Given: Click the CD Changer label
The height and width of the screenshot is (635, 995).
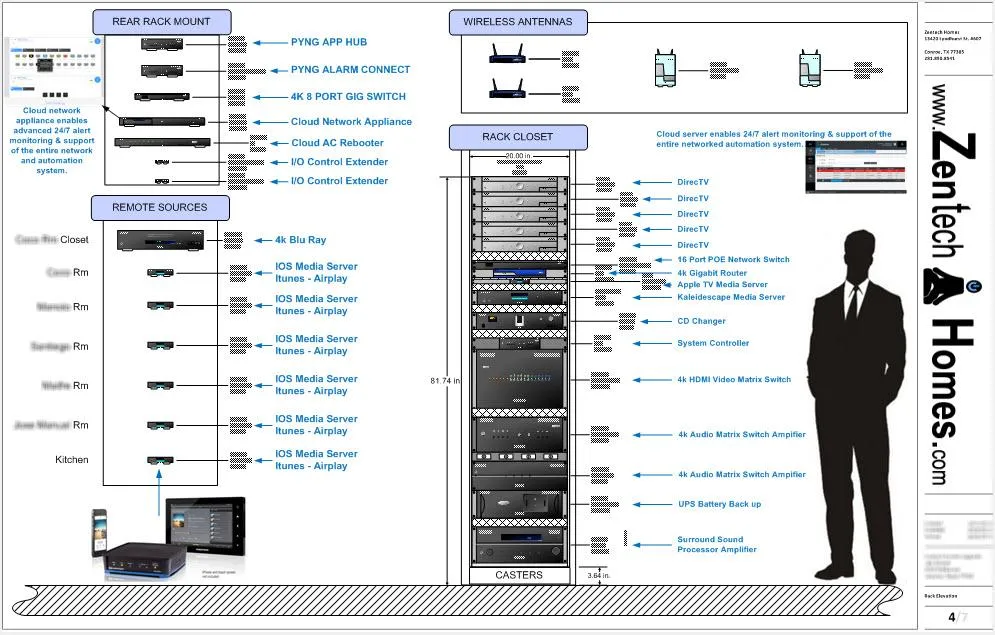Looking at the screenshot, I should [701, 321].
